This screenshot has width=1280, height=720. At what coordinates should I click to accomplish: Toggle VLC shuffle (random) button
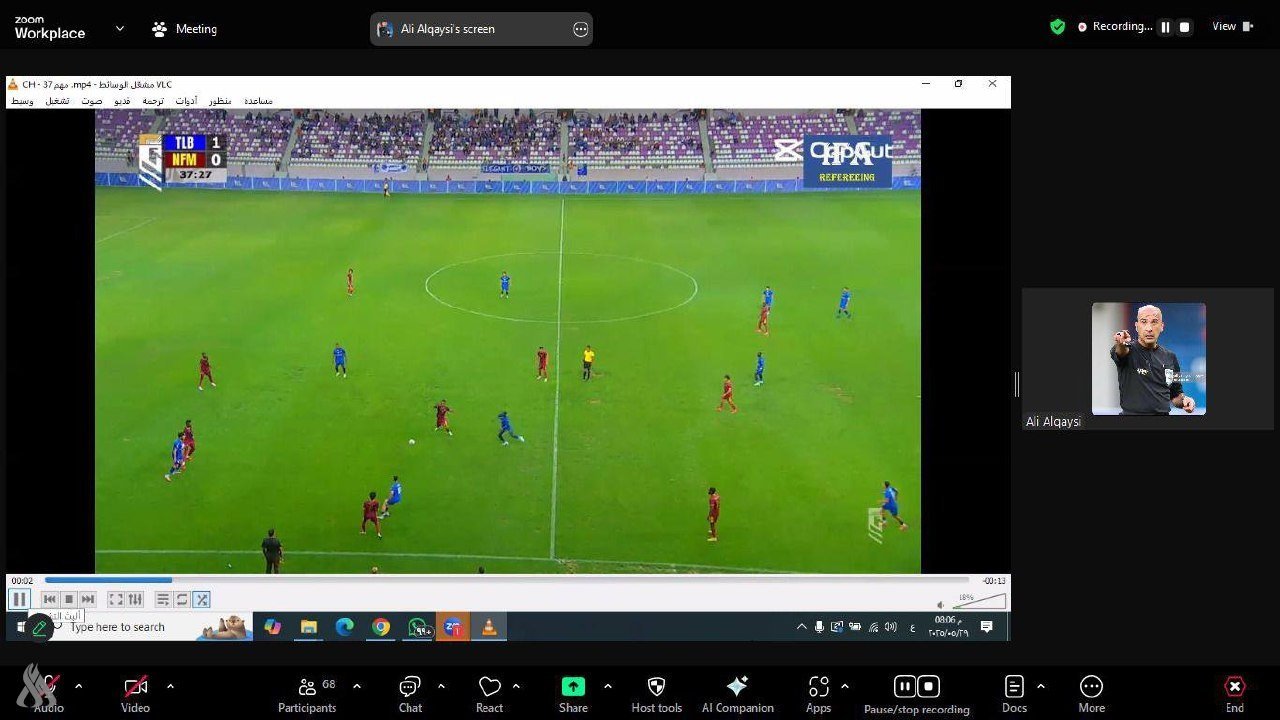[x=202, y=599]
